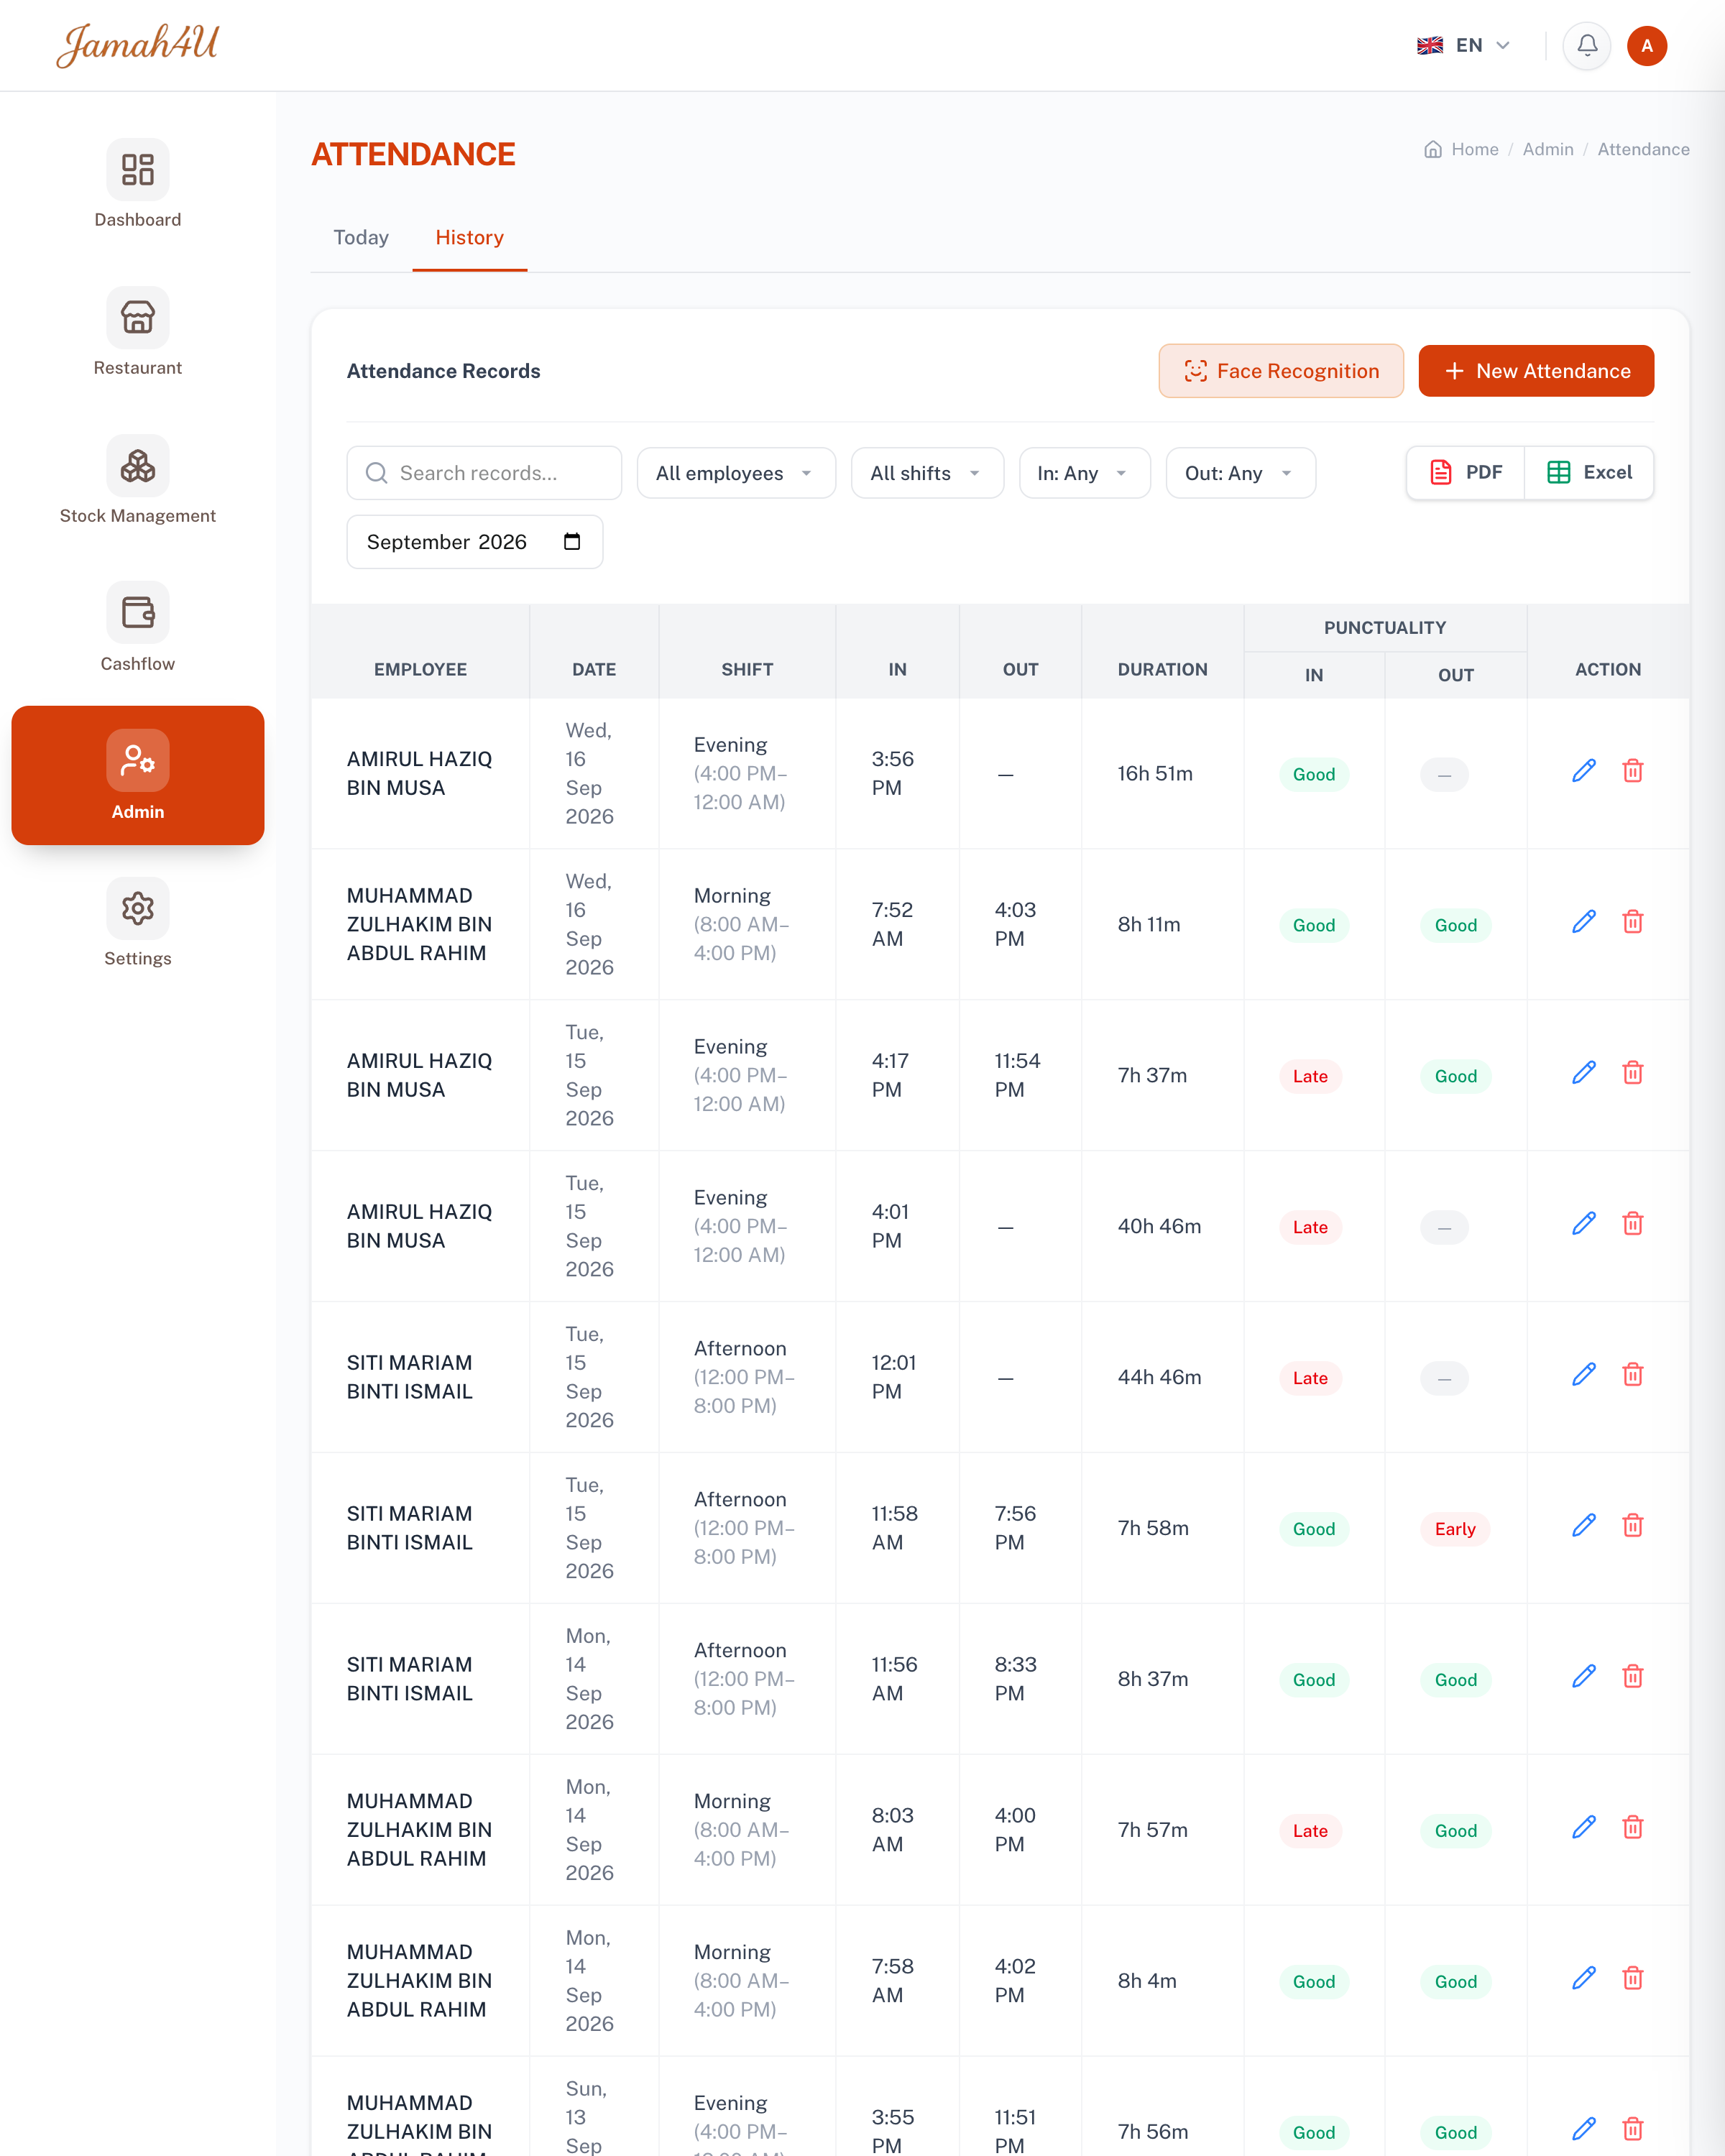1725x2156 pixels.
Task: Switch to the Today tab
Action: tap(361, 237)
